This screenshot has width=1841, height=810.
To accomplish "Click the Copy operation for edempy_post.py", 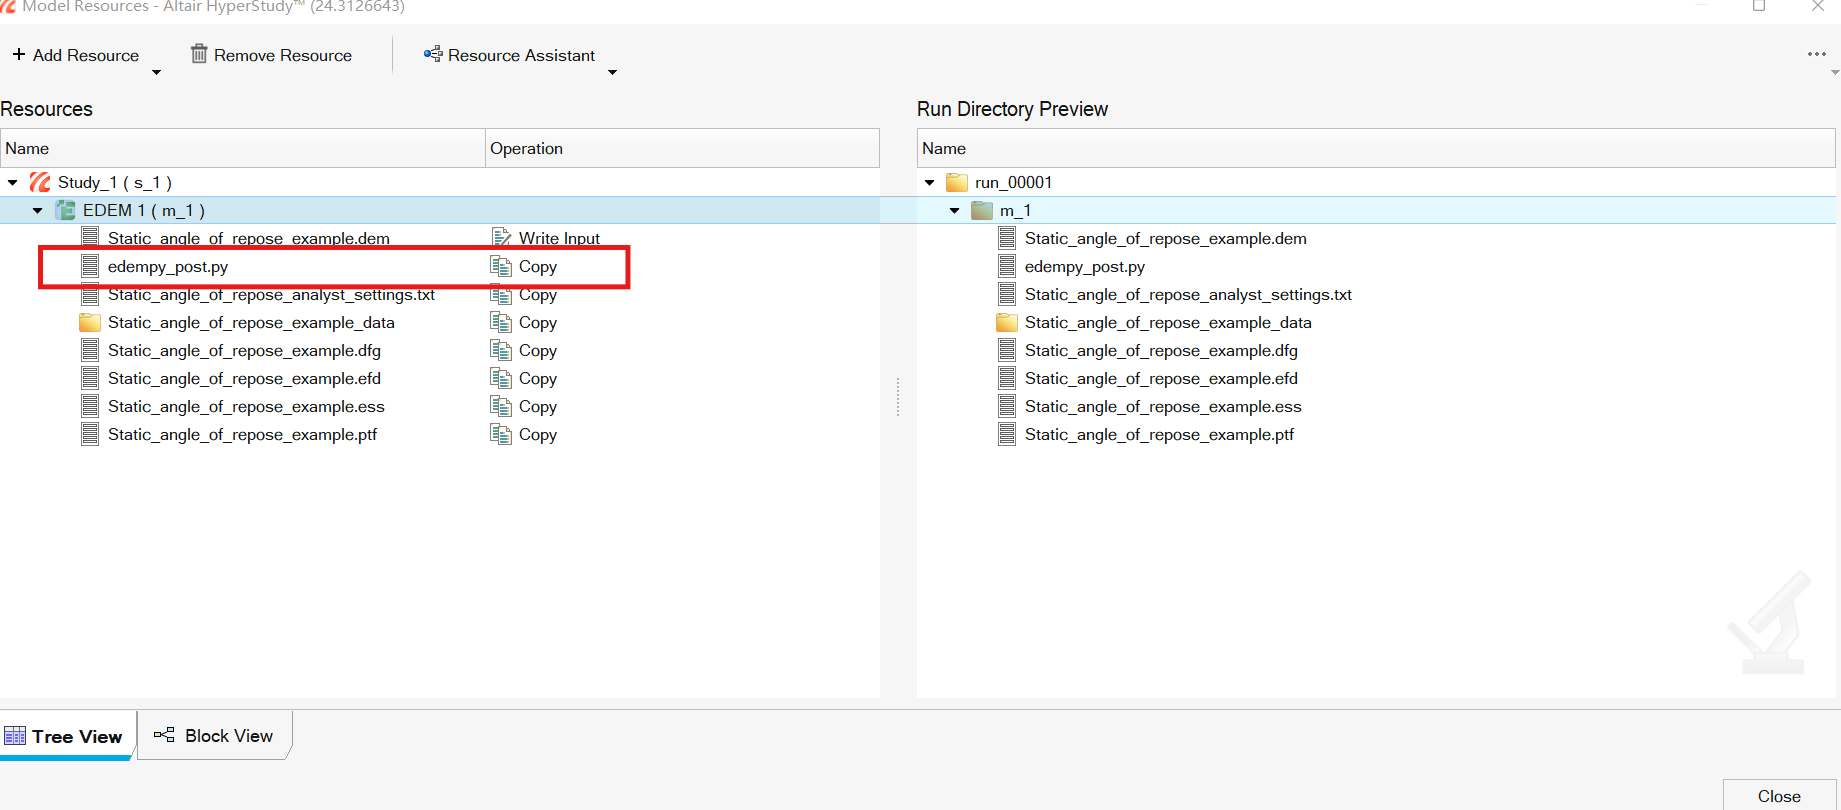I will click(524, 266).
